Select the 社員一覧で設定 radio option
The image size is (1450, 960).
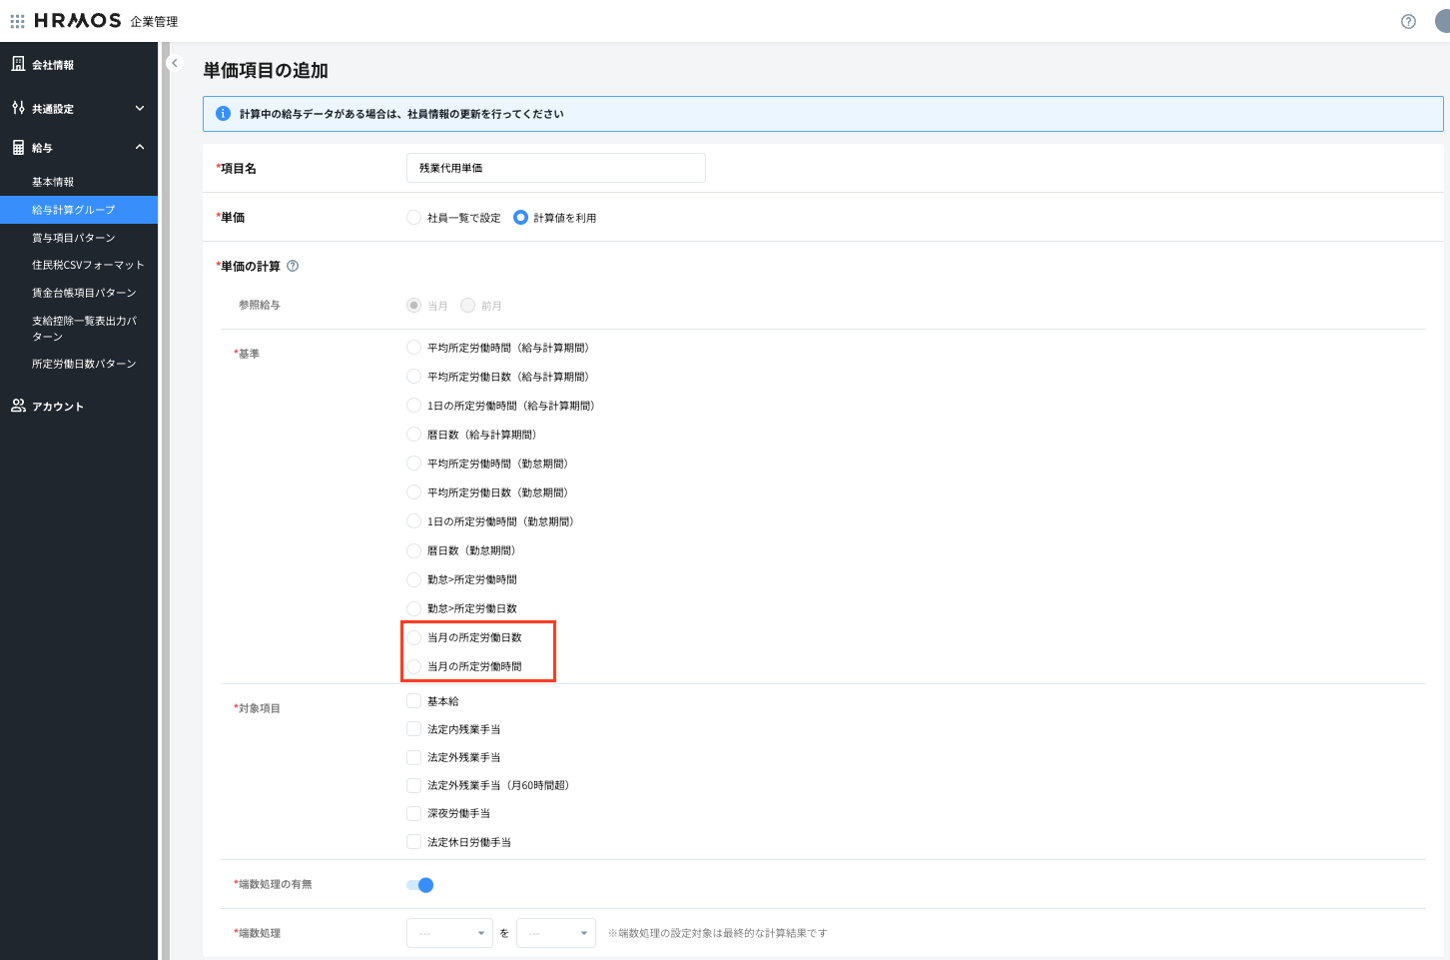pos(414,218)
